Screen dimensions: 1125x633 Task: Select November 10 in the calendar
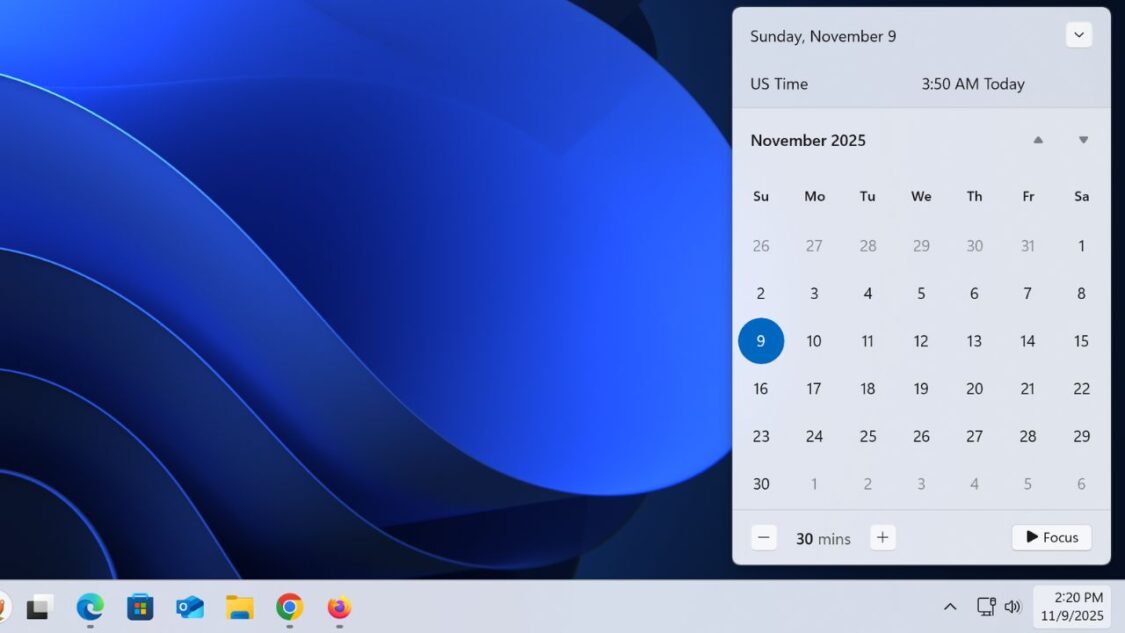tap(814, 341)
